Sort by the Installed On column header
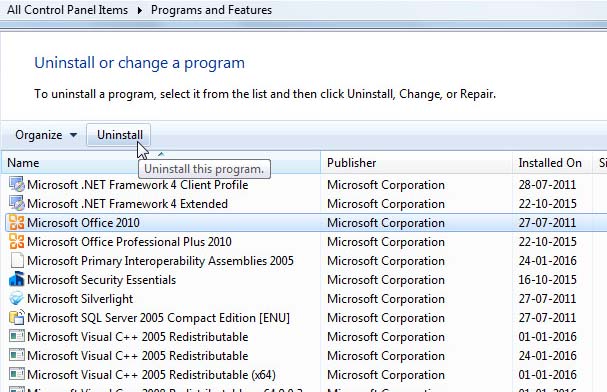The width and height of the screenshot is (607, 392). coord(552,163)
